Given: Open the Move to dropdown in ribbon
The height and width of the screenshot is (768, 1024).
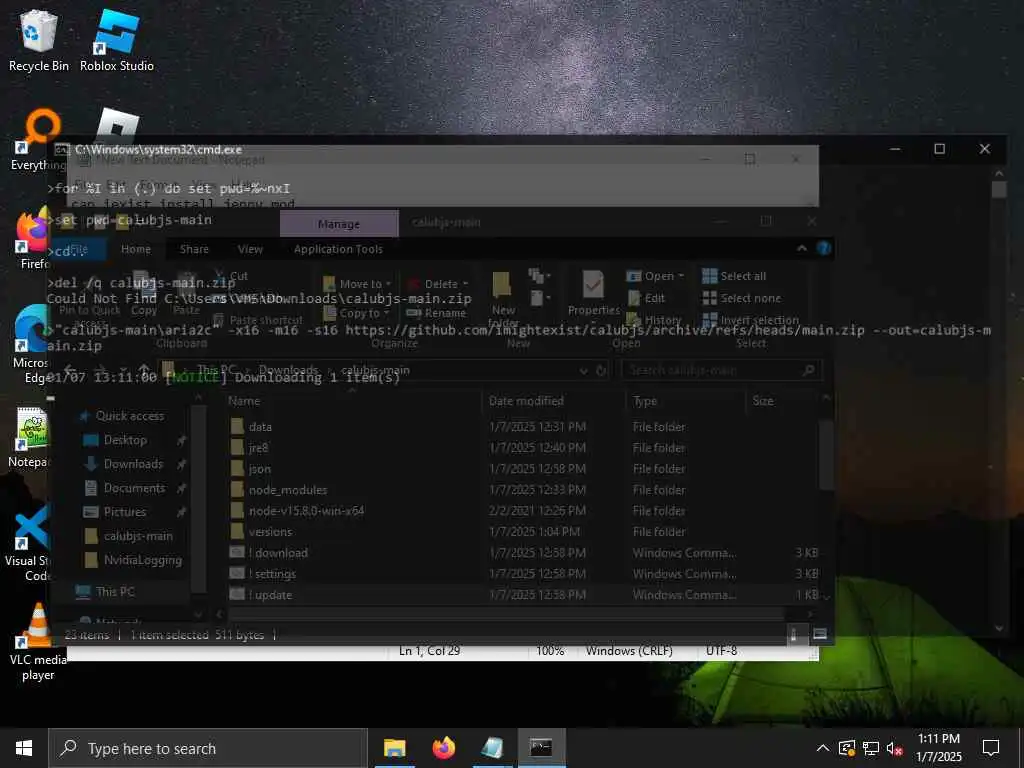Looking at the screenshot, I should click(357, 284).
